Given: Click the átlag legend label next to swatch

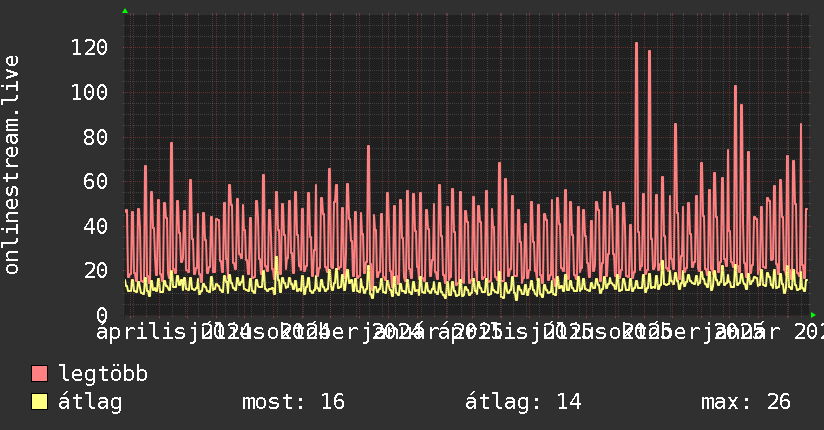Looking at the screenshot, I should coord(90,402).
